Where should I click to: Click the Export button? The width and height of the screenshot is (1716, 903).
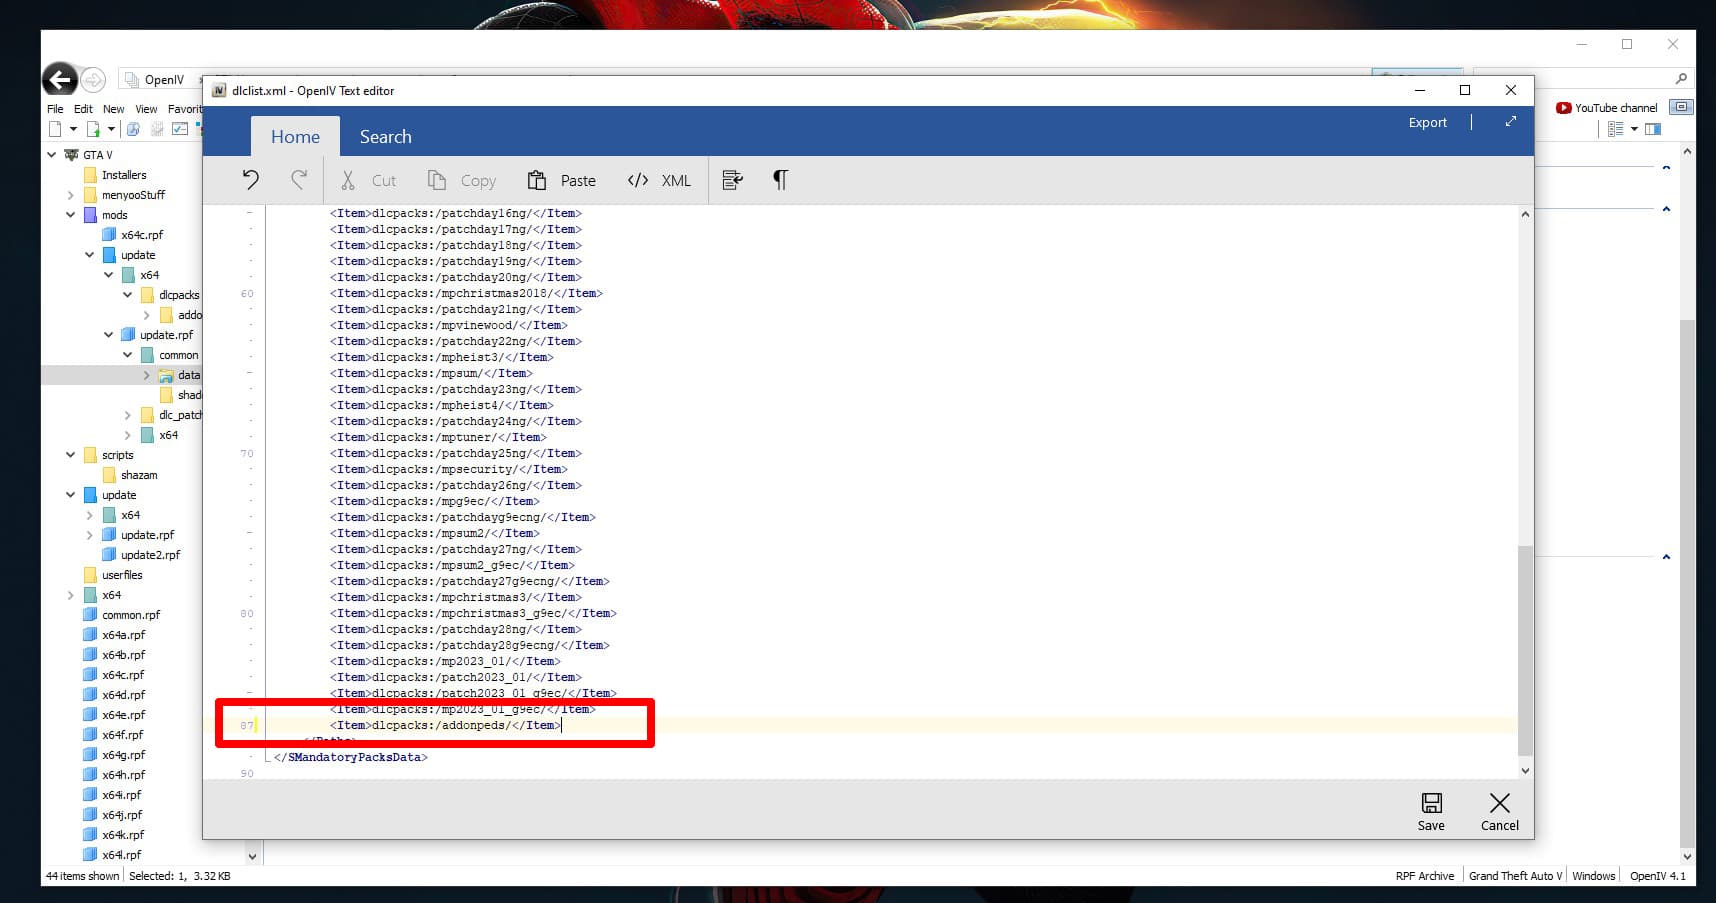coord(1427,122)
